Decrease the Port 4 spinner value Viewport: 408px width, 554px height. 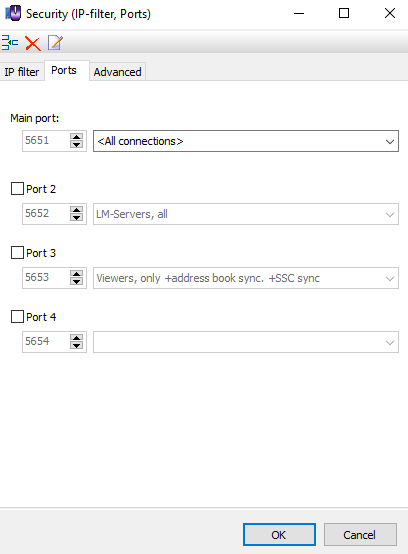tap(76, 346)
